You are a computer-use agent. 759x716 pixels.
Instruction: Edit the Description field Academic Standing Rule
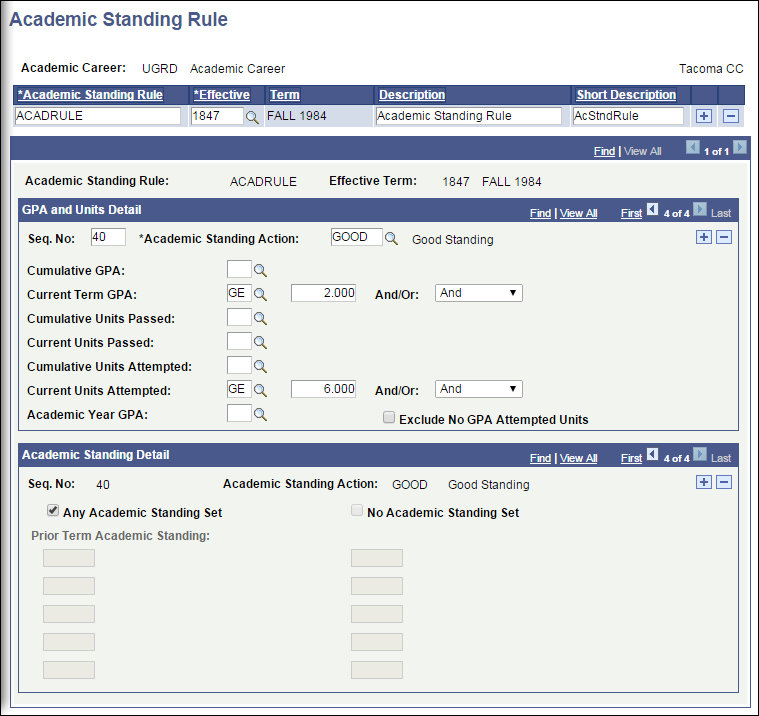[x=469, y=116]
